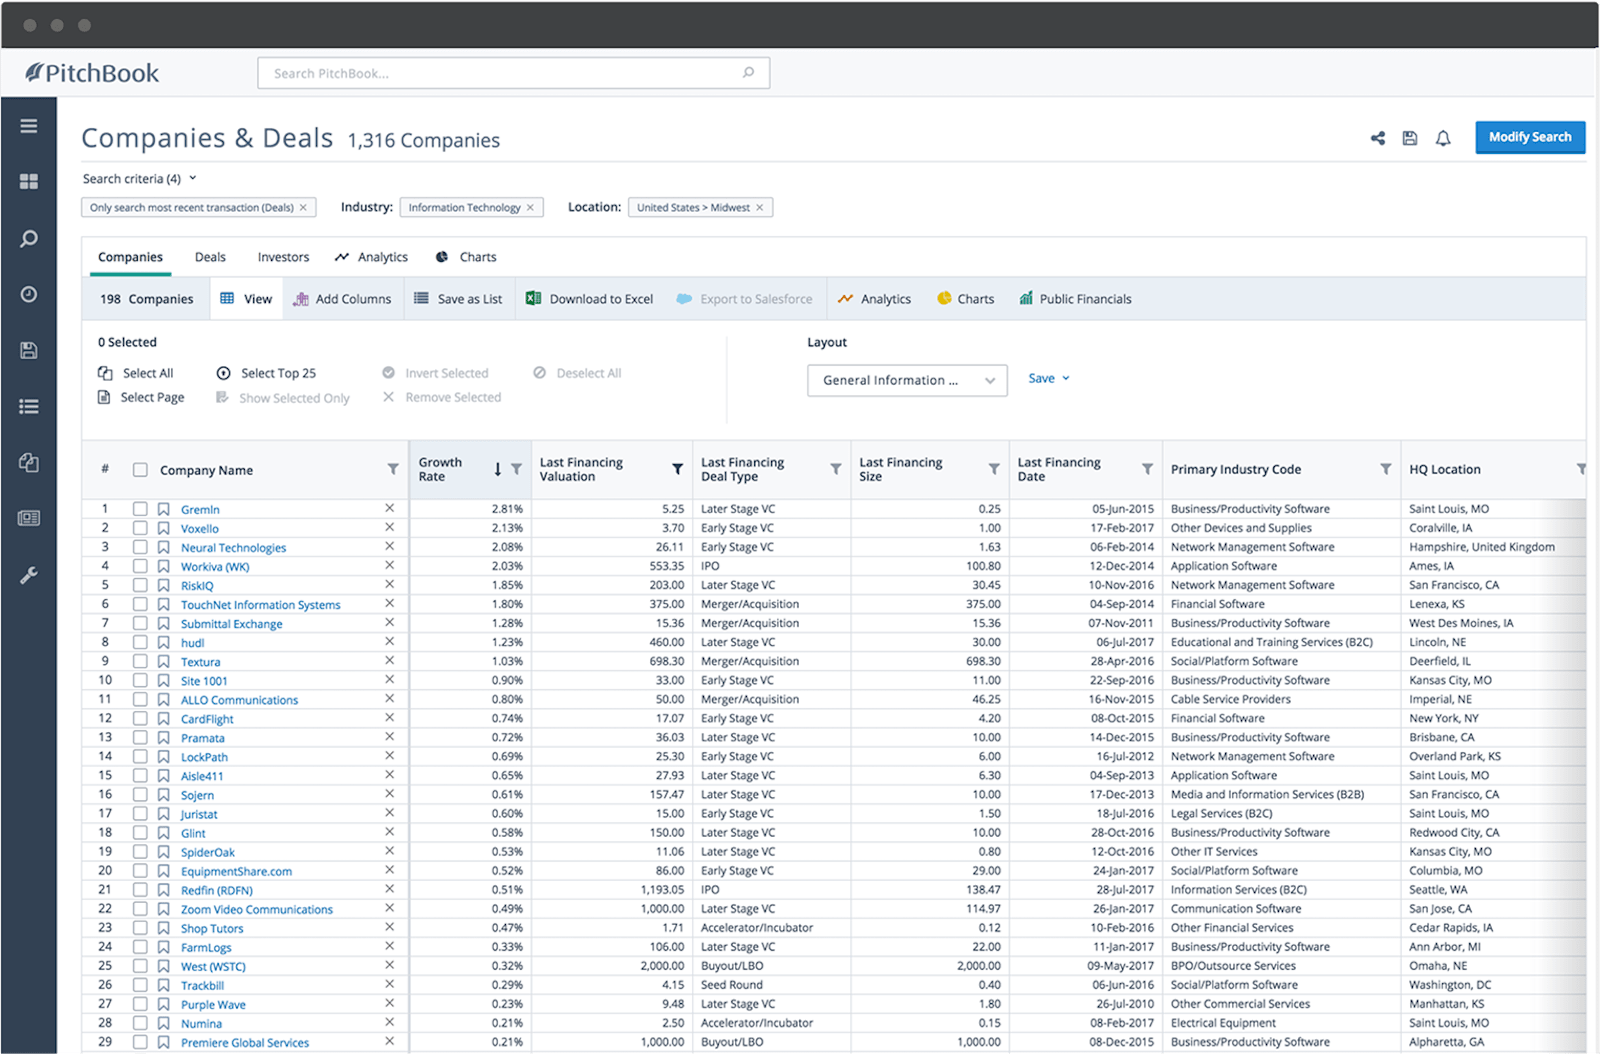Switch to the top Charts tab
This screenshot has height=1054, width=1600.
point(466,257)
